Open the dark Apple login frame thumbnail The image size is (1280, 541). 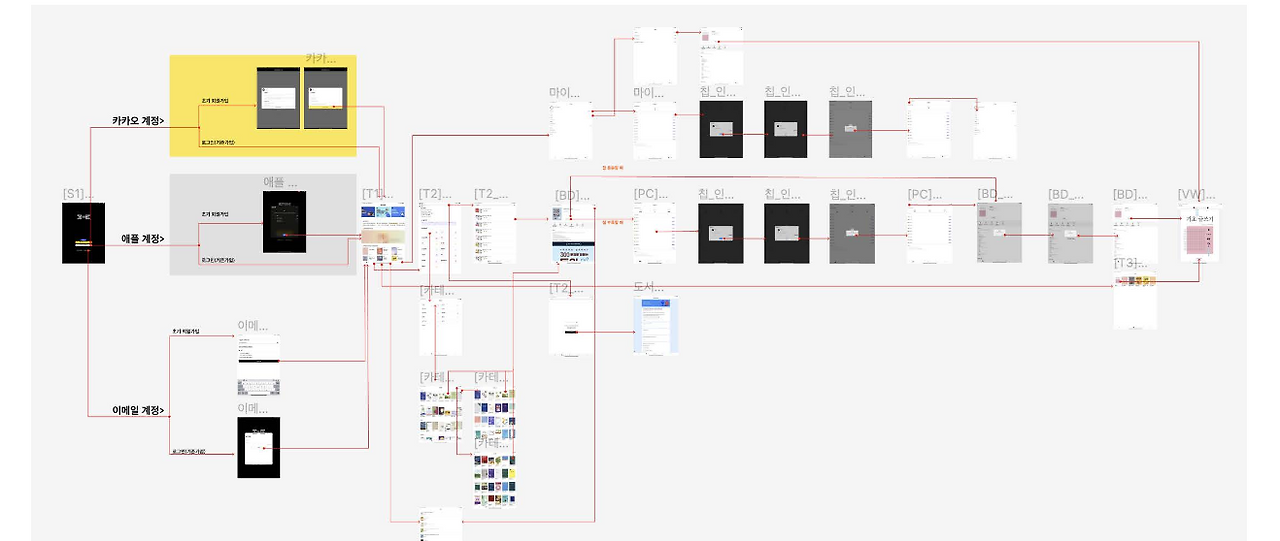(x=284, y=222)
